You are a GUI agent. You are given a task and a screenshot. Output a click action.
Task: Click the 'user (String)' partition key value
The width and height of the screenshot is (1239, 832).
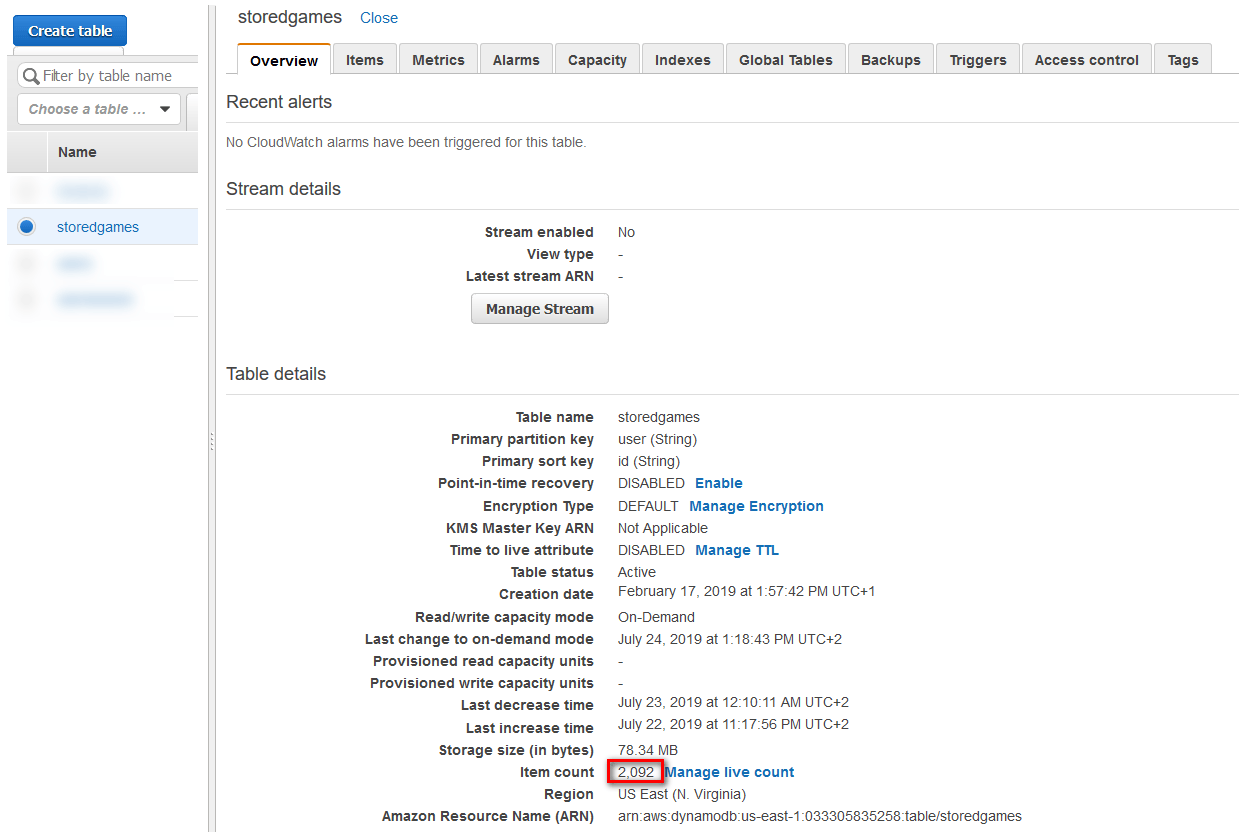[658, 439]
